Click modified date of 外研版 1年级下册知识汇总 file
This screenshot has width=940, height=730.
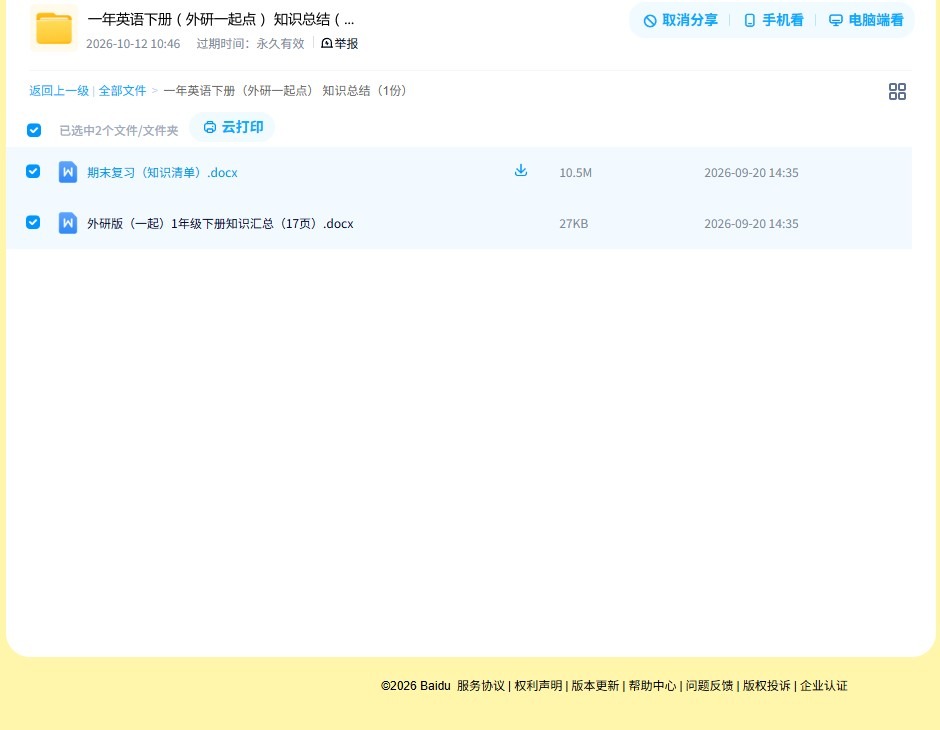coord(751,224)
